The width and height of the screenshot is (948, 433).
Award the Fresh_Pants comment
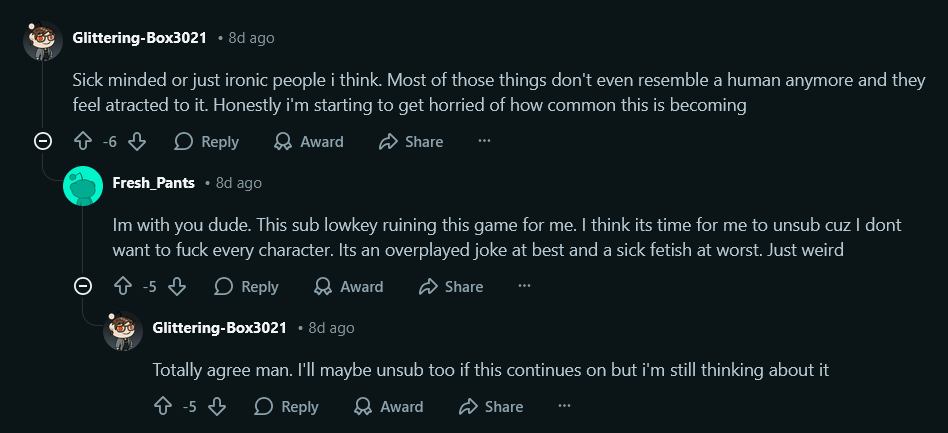point(349,287)
